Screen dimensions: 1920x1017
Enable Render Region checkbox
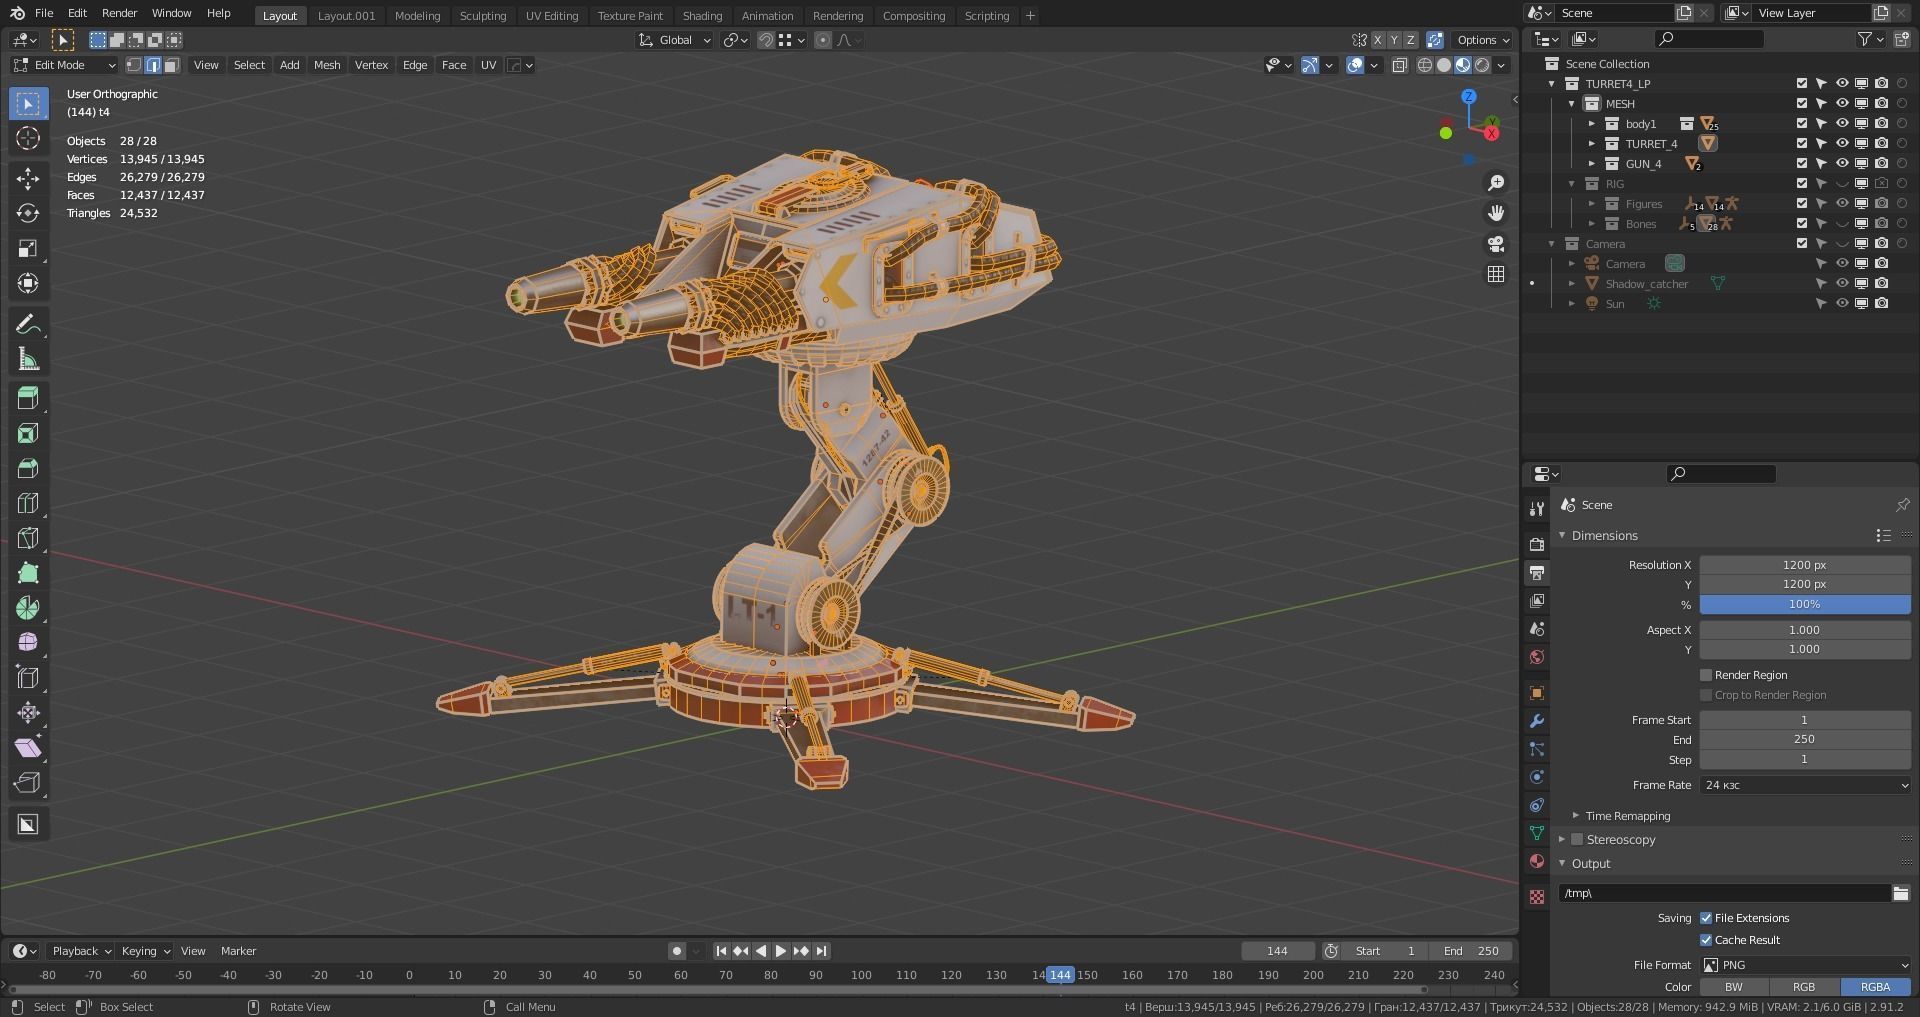pyautogui.click(x=1706, y=675)
